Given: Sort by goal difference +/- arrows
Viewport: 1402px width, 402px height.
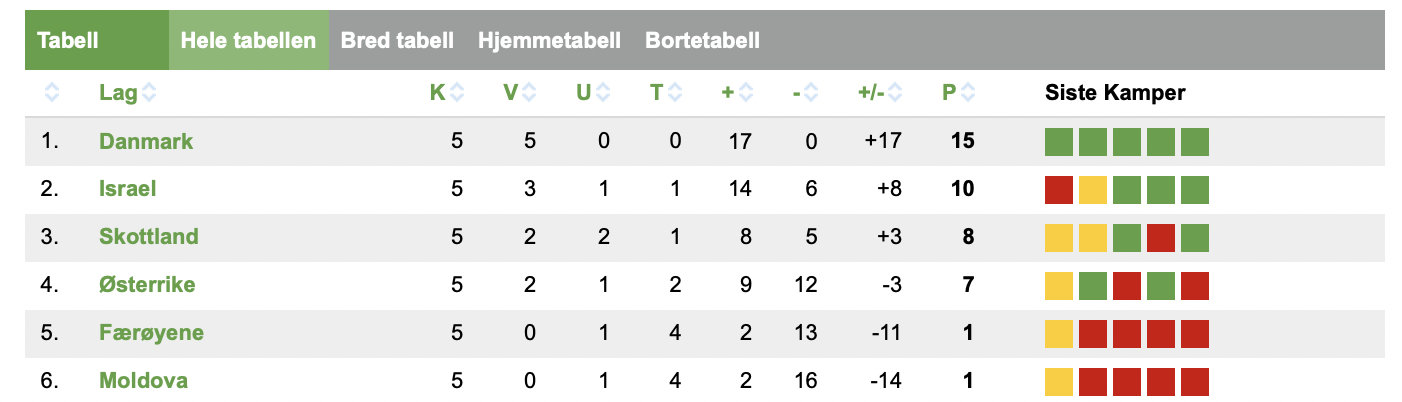Looking at the screenshot, I should pos(894,93).
